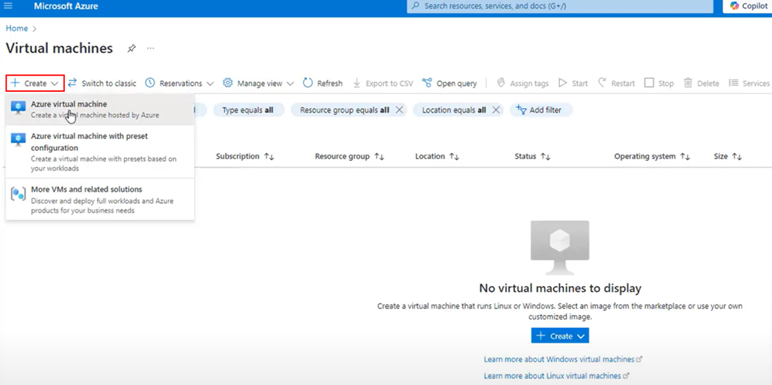This screenshot has width=772, height=385.
Task: Sort by Subscription column arrows
Action: 269,157
